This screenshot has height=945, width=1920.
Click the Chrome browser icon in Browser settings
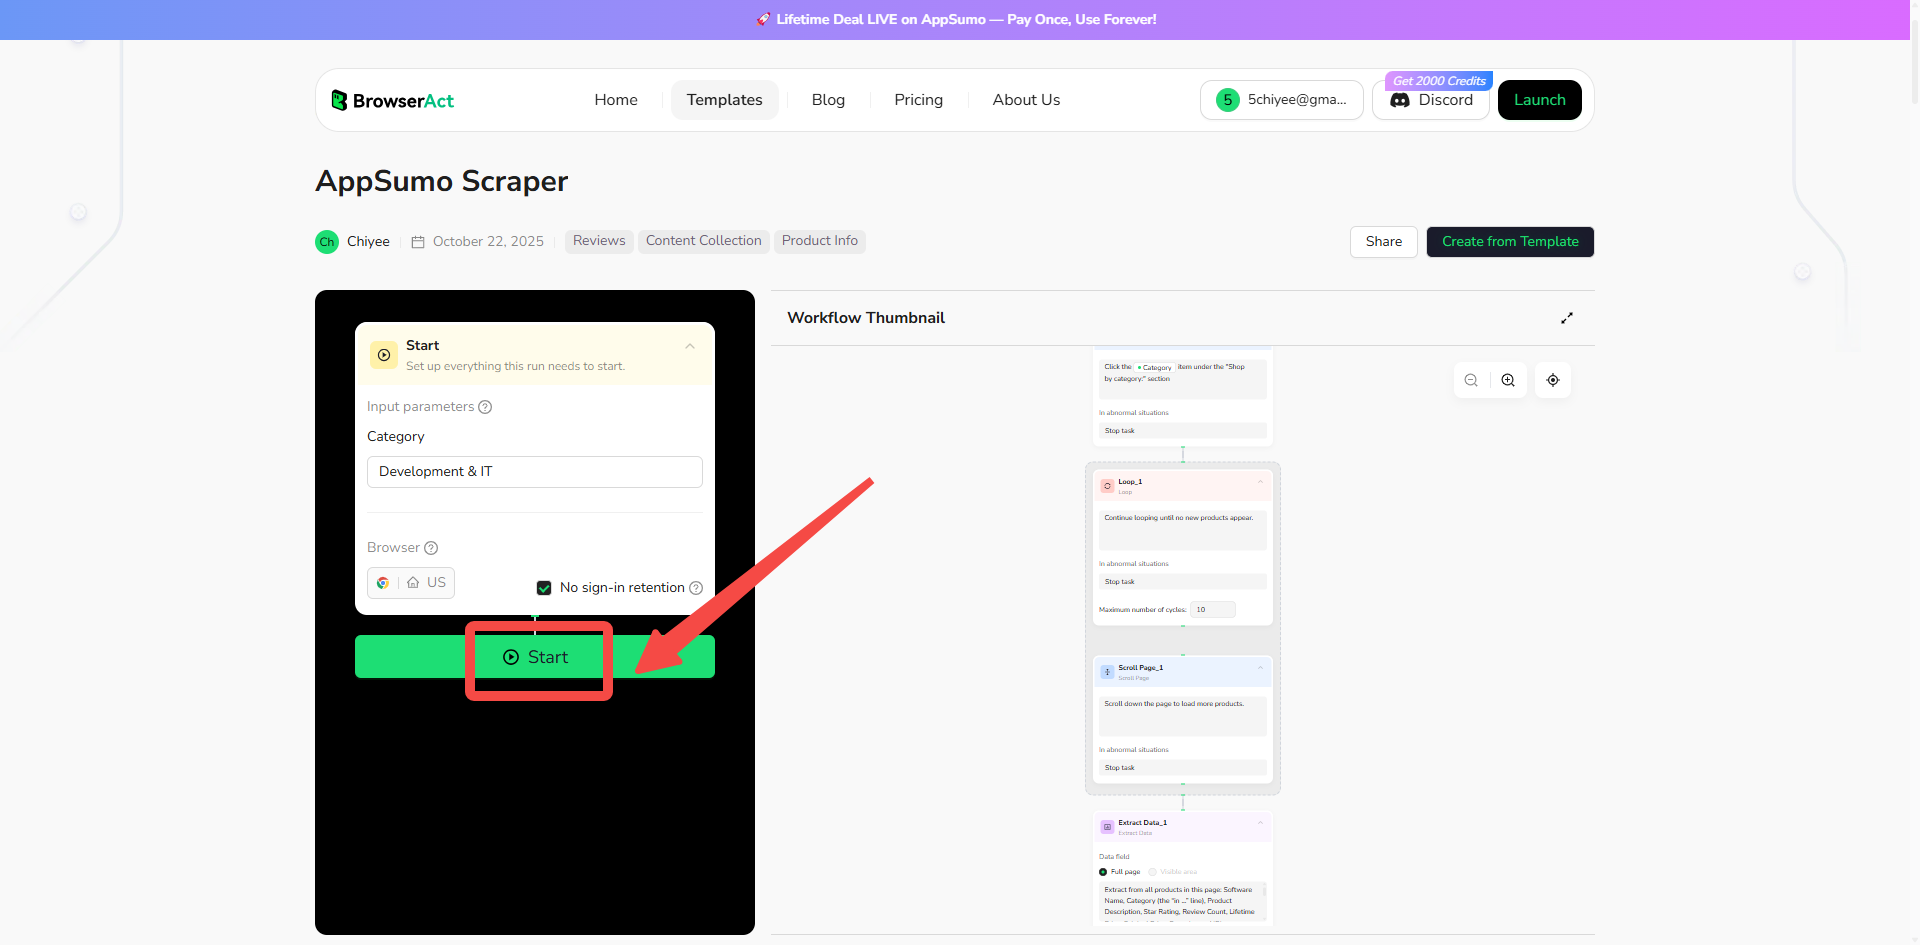coord(382,583)
